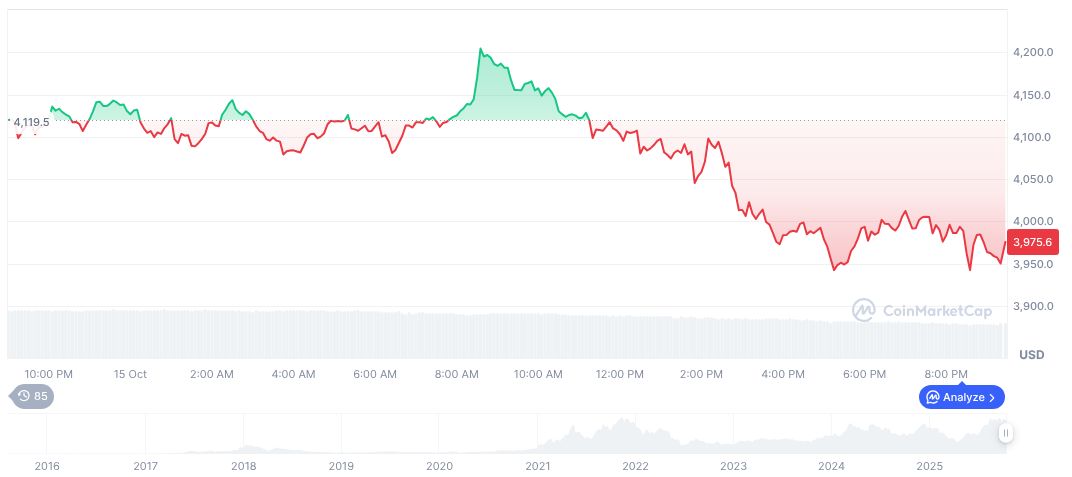Click the 4,119.5 opening price label
The width and height of the screenshot is (1072, 477).
tap(30, 122)
